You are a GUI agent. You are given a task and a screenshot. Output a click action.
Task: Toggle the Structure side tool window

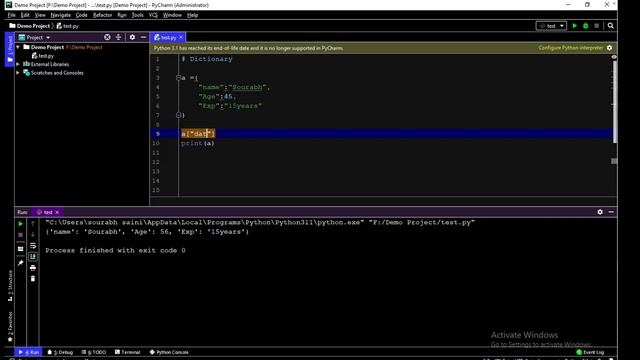(x=10, y=286)
